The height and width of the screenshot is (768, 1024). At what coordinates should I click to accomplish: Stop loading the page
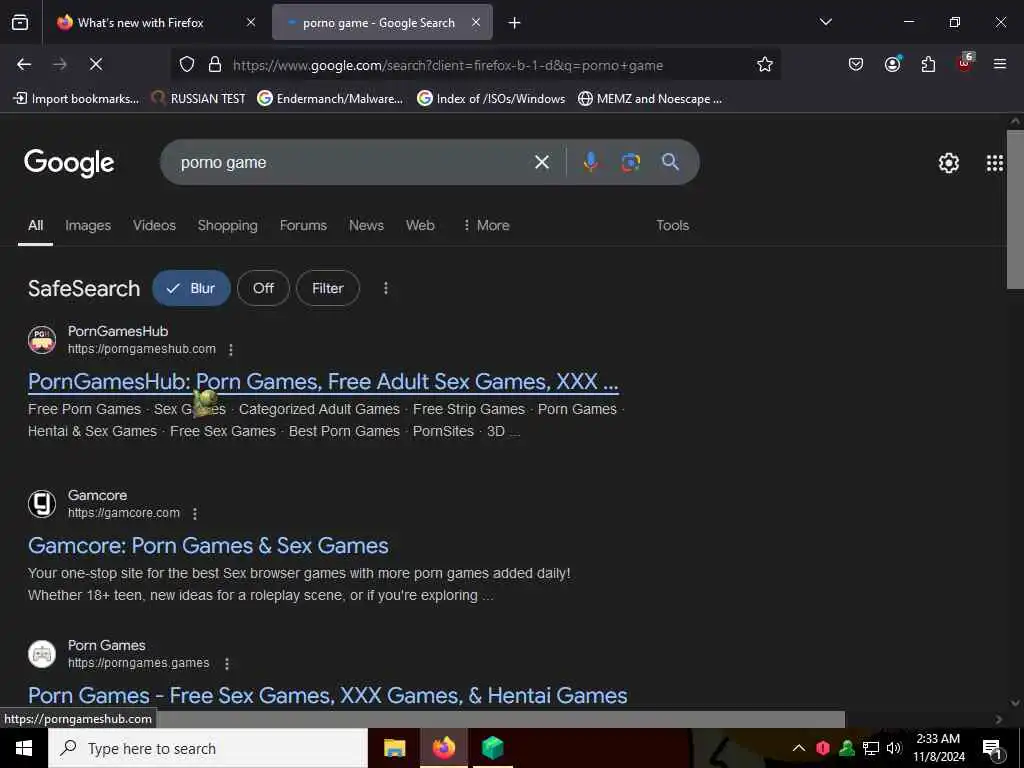click(x=95, y=64)
